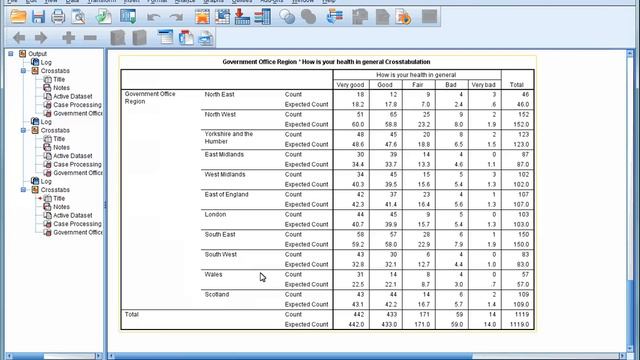This screenshot has width=640, height=360.
Task: Collapse the second Crosstabs node in outline
Action: [x=24, y=130]
